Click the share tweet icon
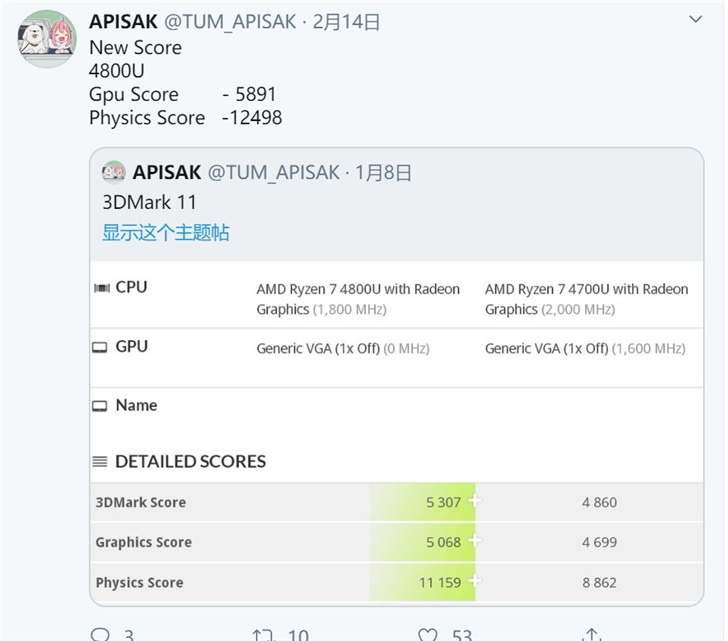The image size is (728, 641). click(x=591, y=634)
